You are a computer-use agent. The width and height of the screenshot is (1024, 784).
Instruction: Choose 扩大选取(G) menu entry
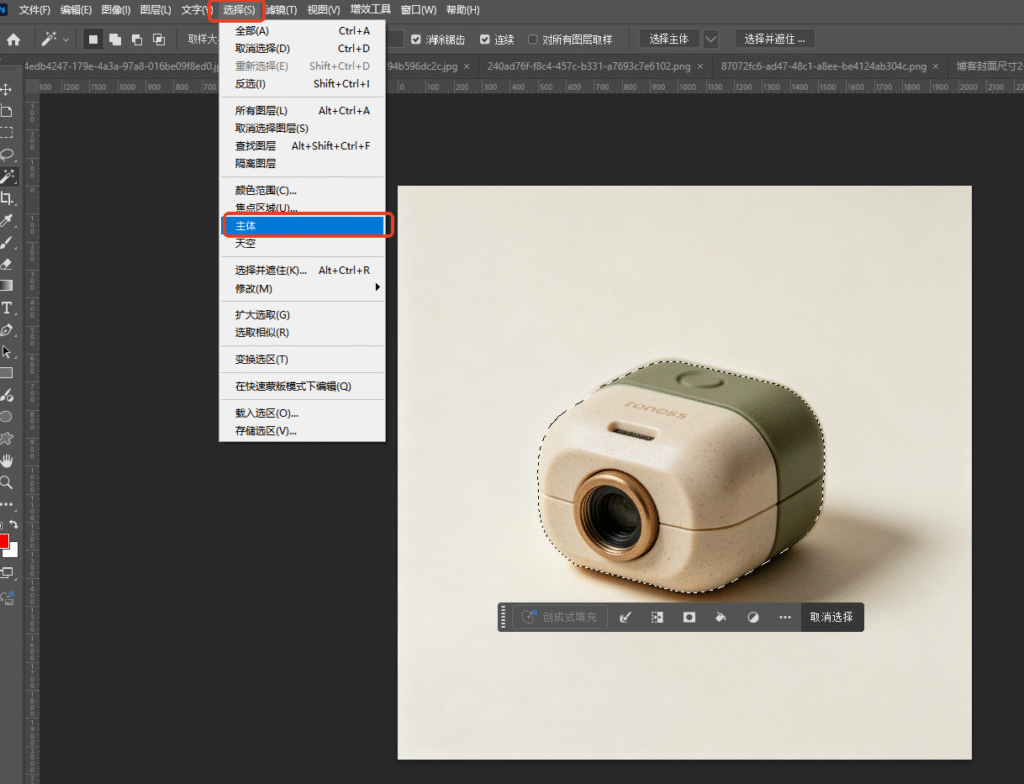(302, 315)
